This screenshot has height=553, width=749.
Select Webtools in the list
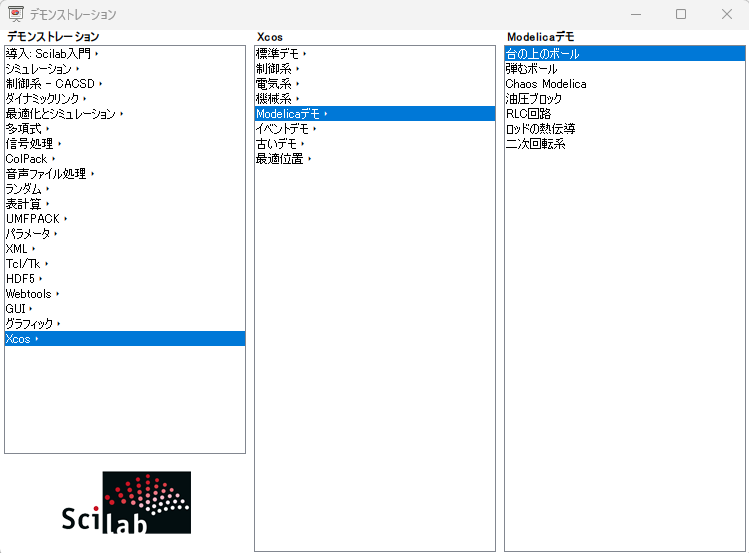click(125, 294)
